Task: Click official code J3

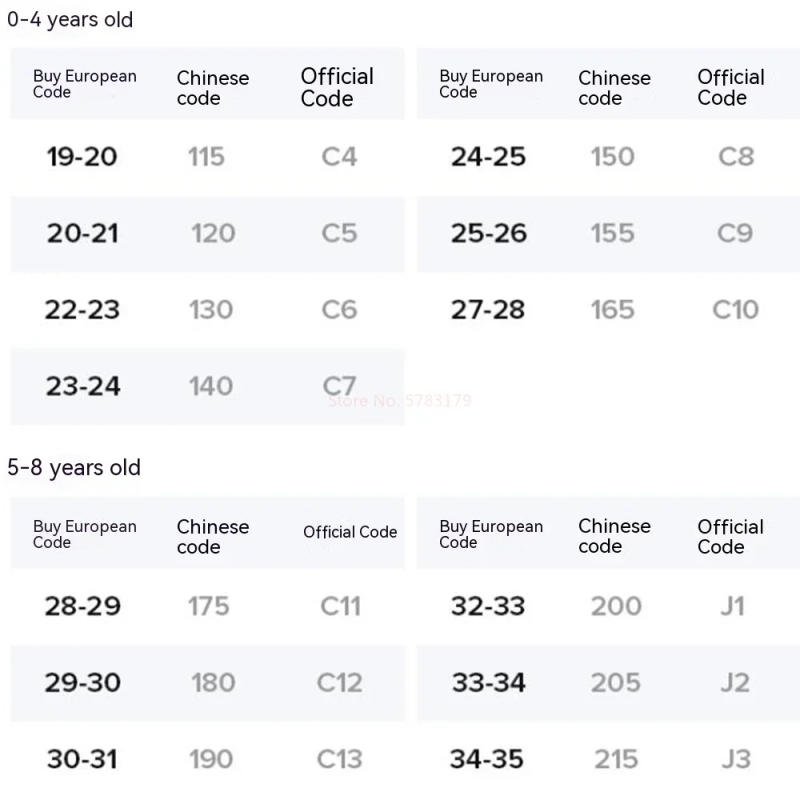Action: [x=735, y=759]
